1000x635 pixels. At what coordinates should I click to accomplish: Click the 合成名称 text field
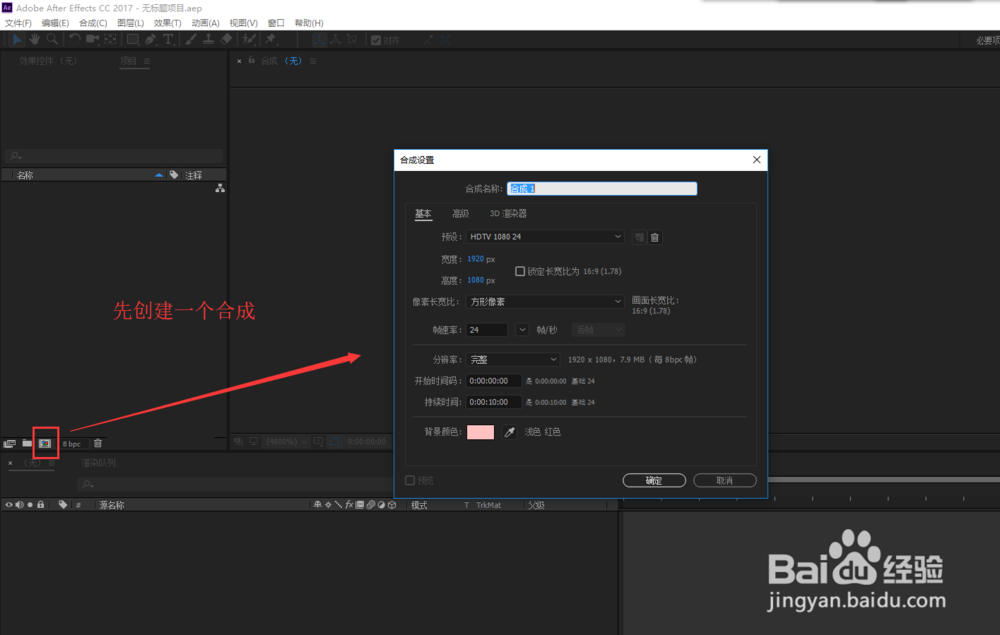click(x=602, y=189)
